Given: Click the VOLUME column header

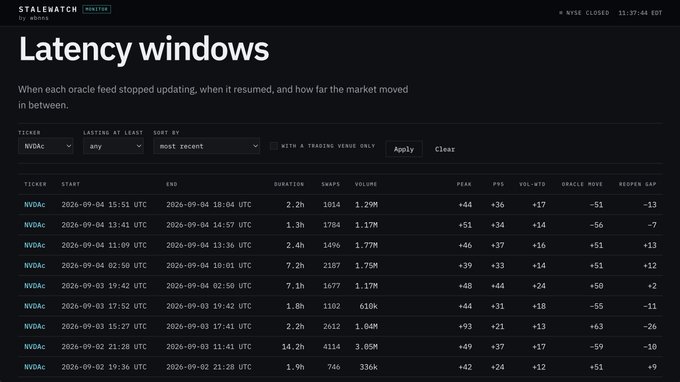Looking at the screenshot, I should click(366, 184).
